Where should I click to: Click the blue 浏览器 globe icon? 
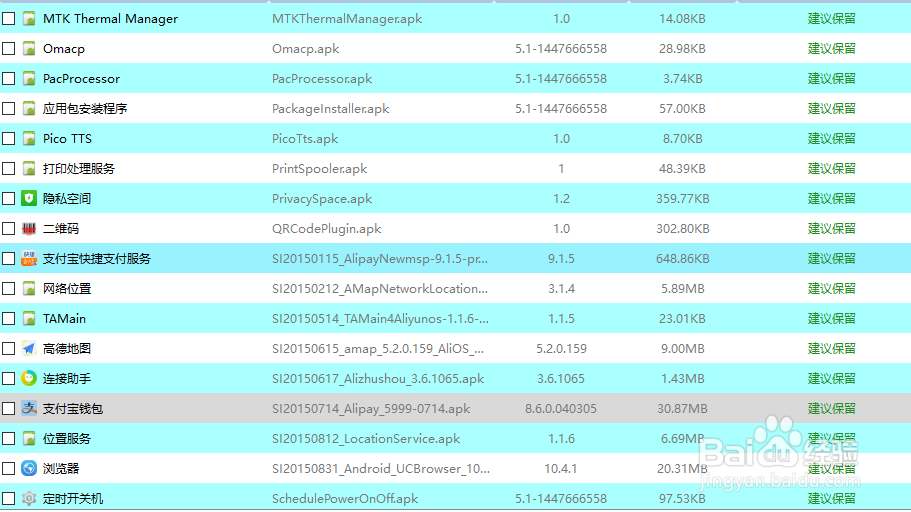coord(29,468)
